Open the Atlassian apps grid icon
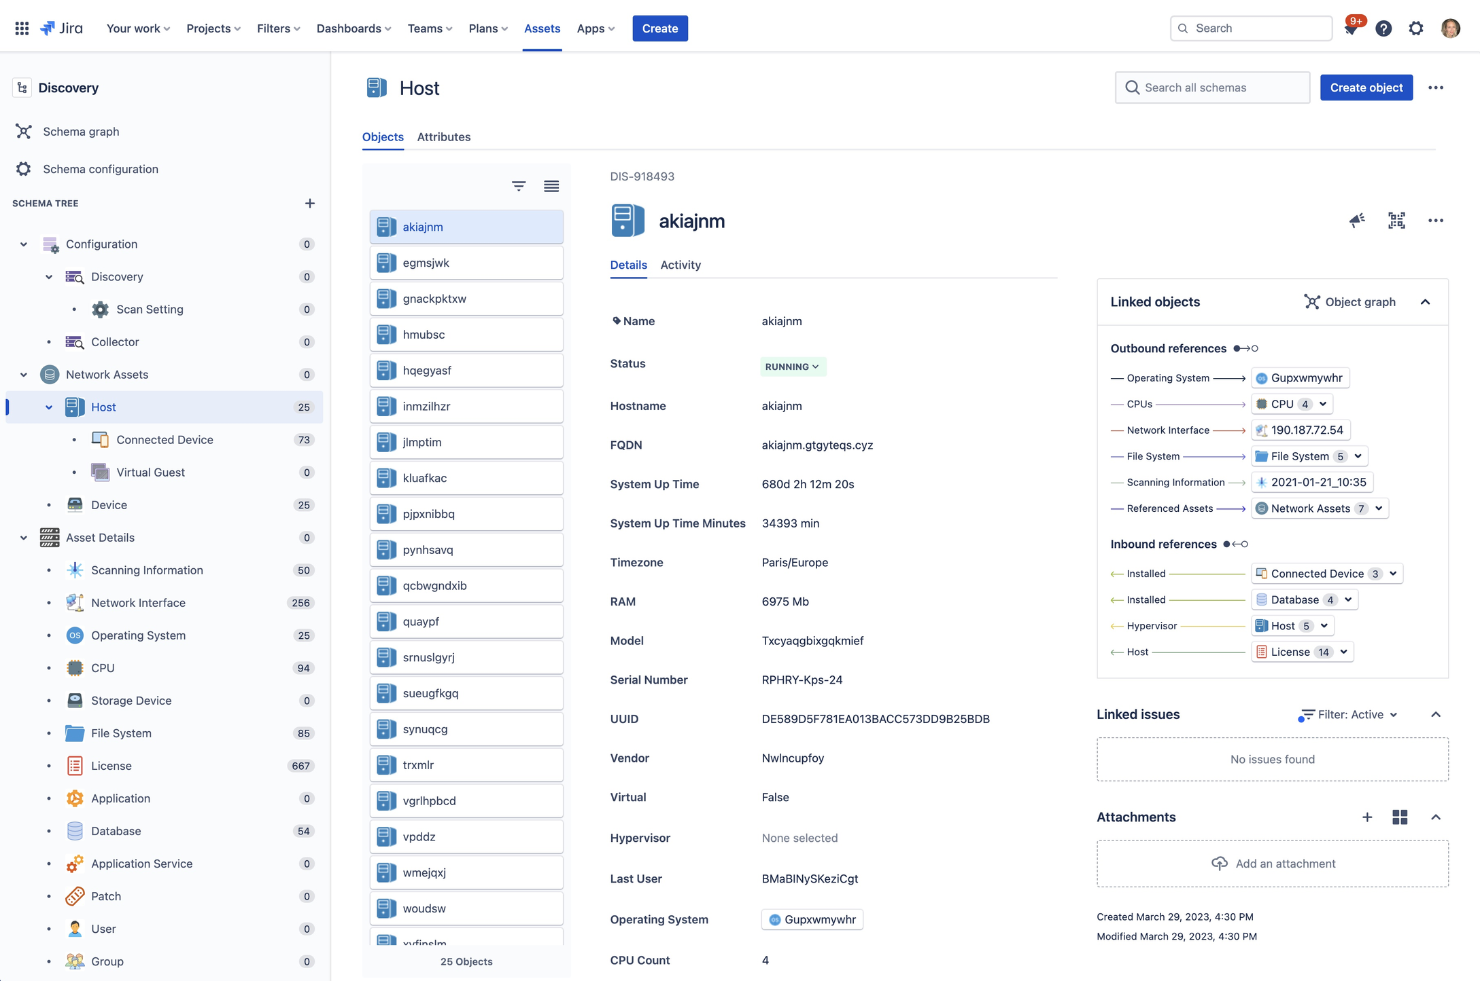The image size is (1480, 987). [x=21, y=28]
